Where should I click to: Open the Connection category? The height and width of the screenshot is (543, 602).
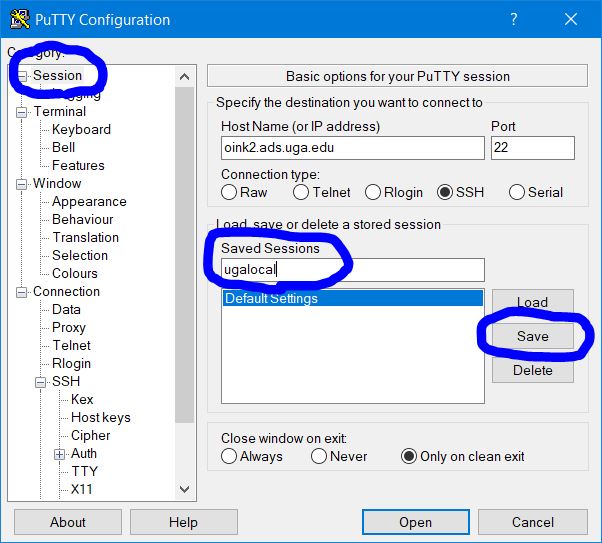[66, 291]
